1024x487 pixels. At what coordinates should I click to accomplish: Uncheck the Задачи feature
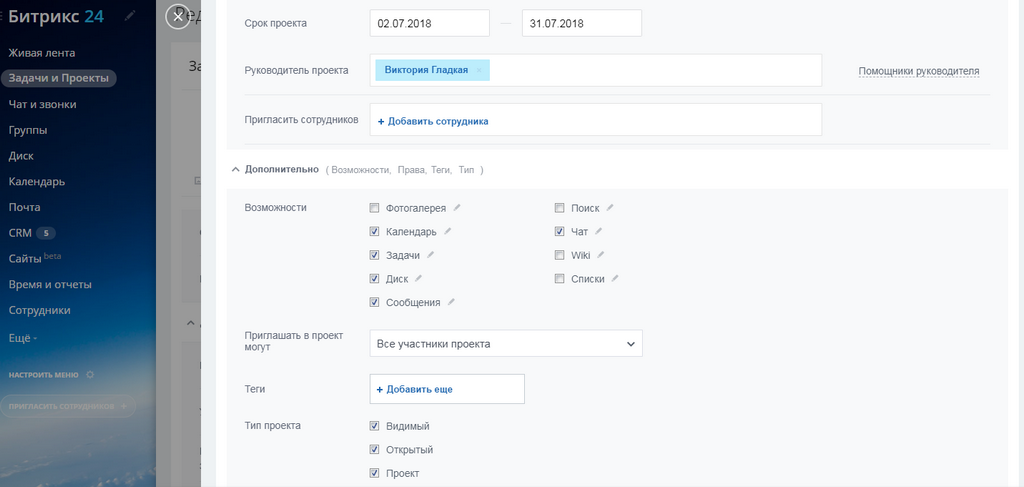[374, 255]
